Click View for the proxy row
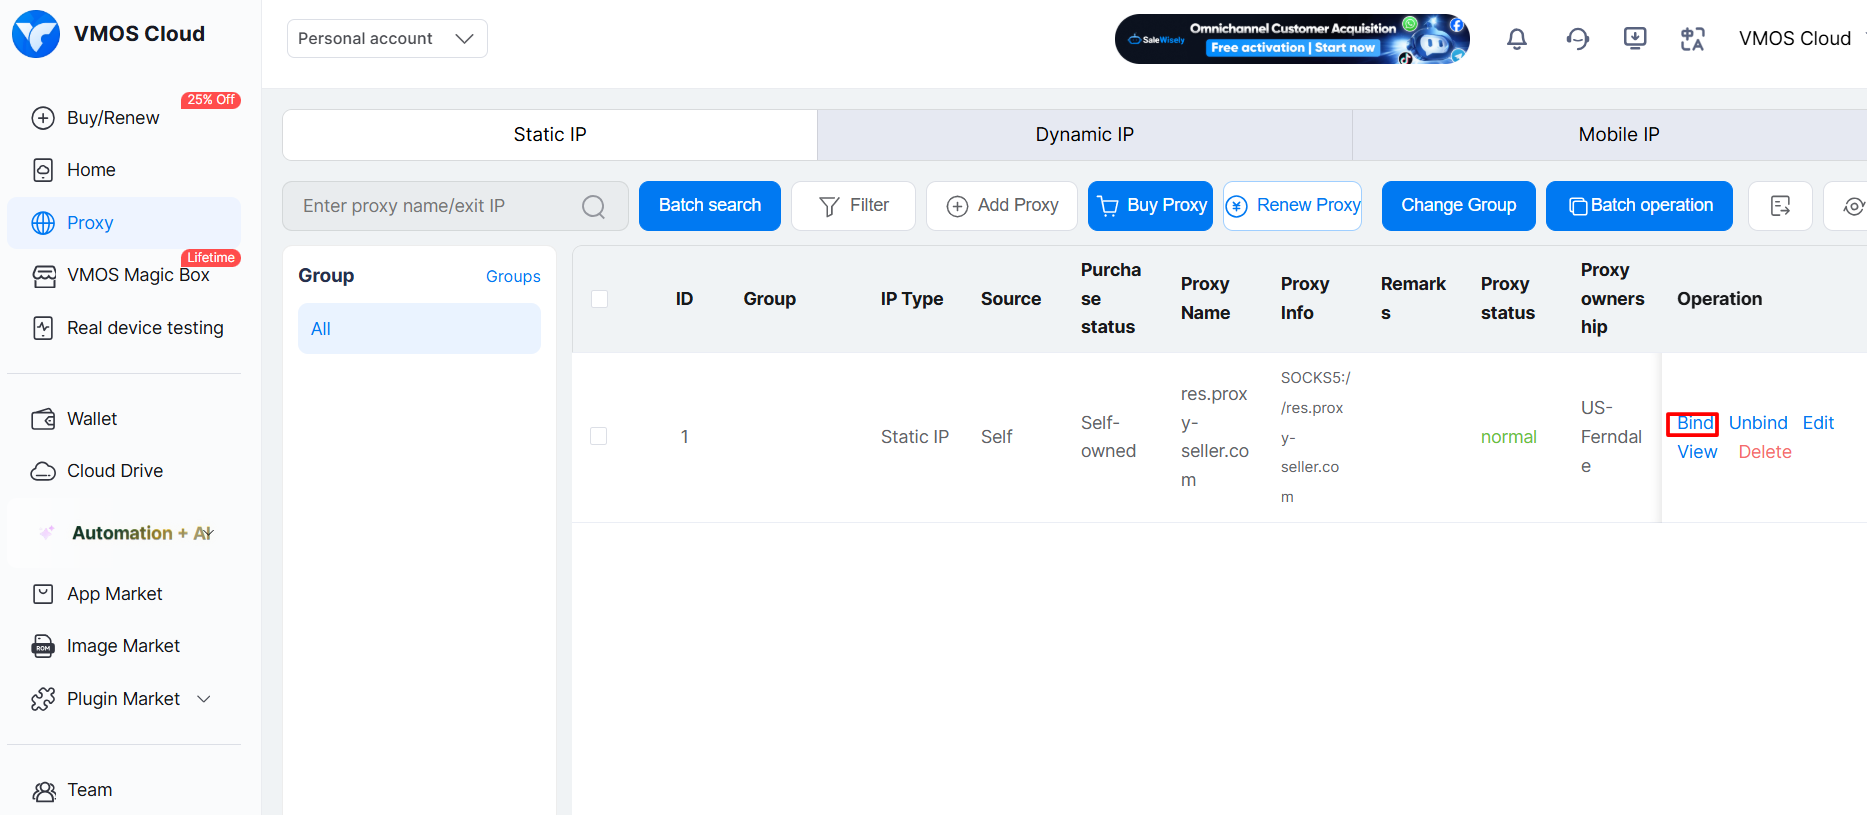 (x=1697, y=452)
